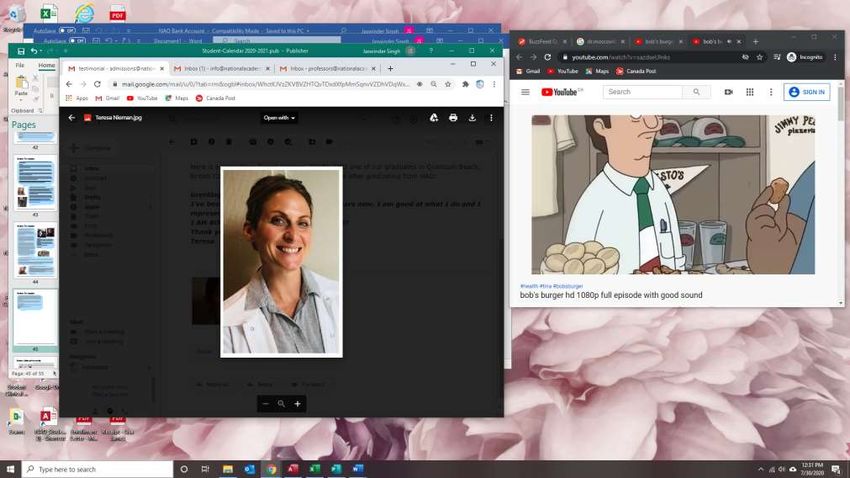Switch to Inbox professors@ Gmail tab
The height and width of the screenshot is (478, 850).
tap(327, 69)
